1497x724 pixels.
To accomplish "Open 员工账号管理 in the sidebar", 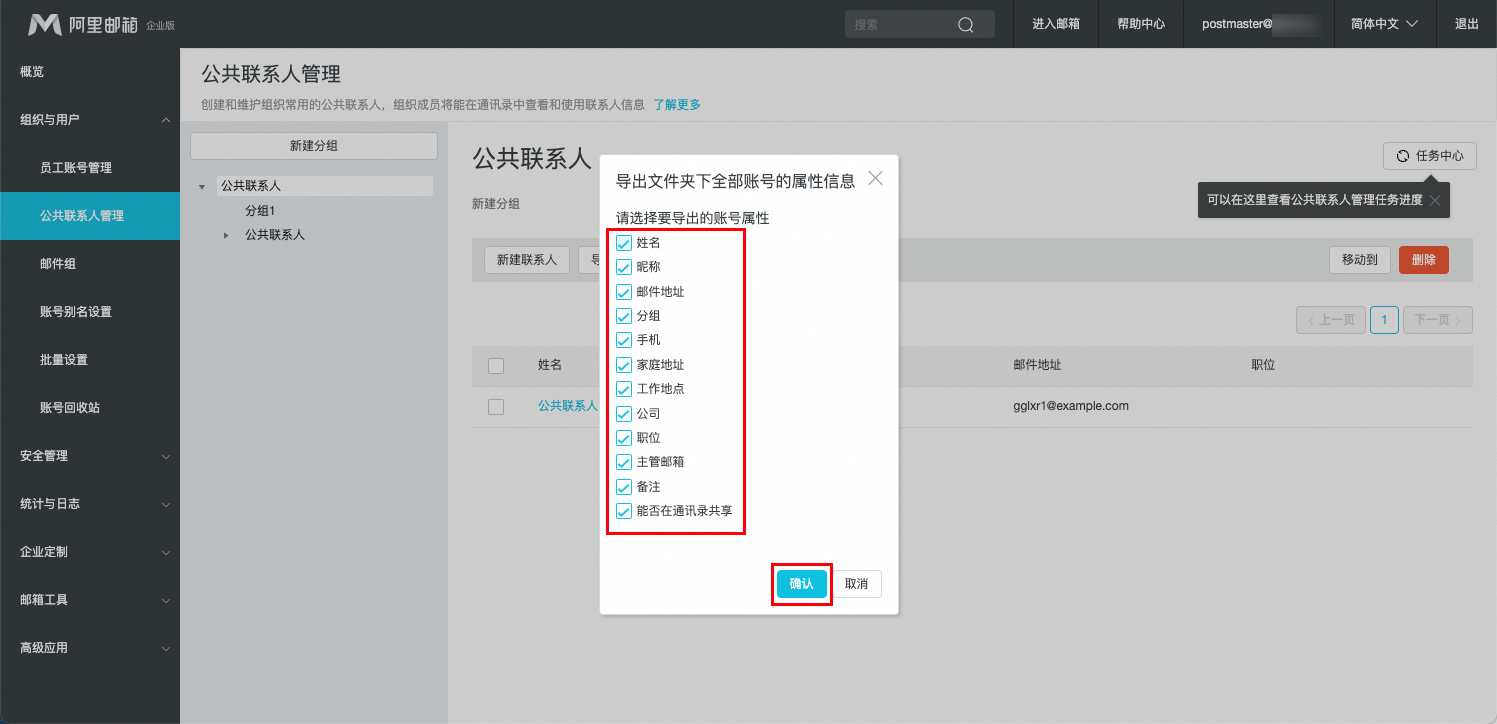I will [x=76, y=168].
